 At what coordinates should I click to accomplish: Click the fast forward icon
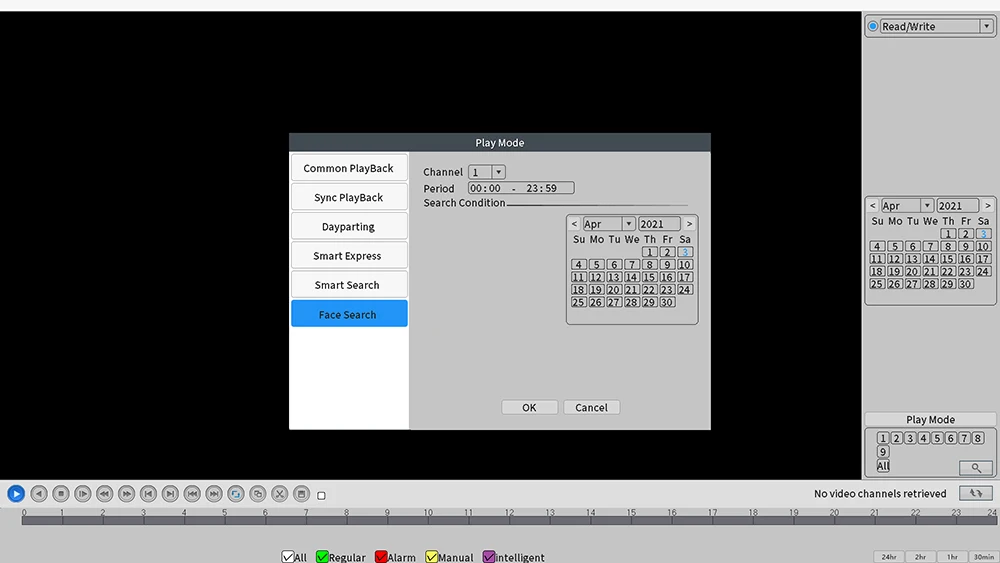pos(126,494)
